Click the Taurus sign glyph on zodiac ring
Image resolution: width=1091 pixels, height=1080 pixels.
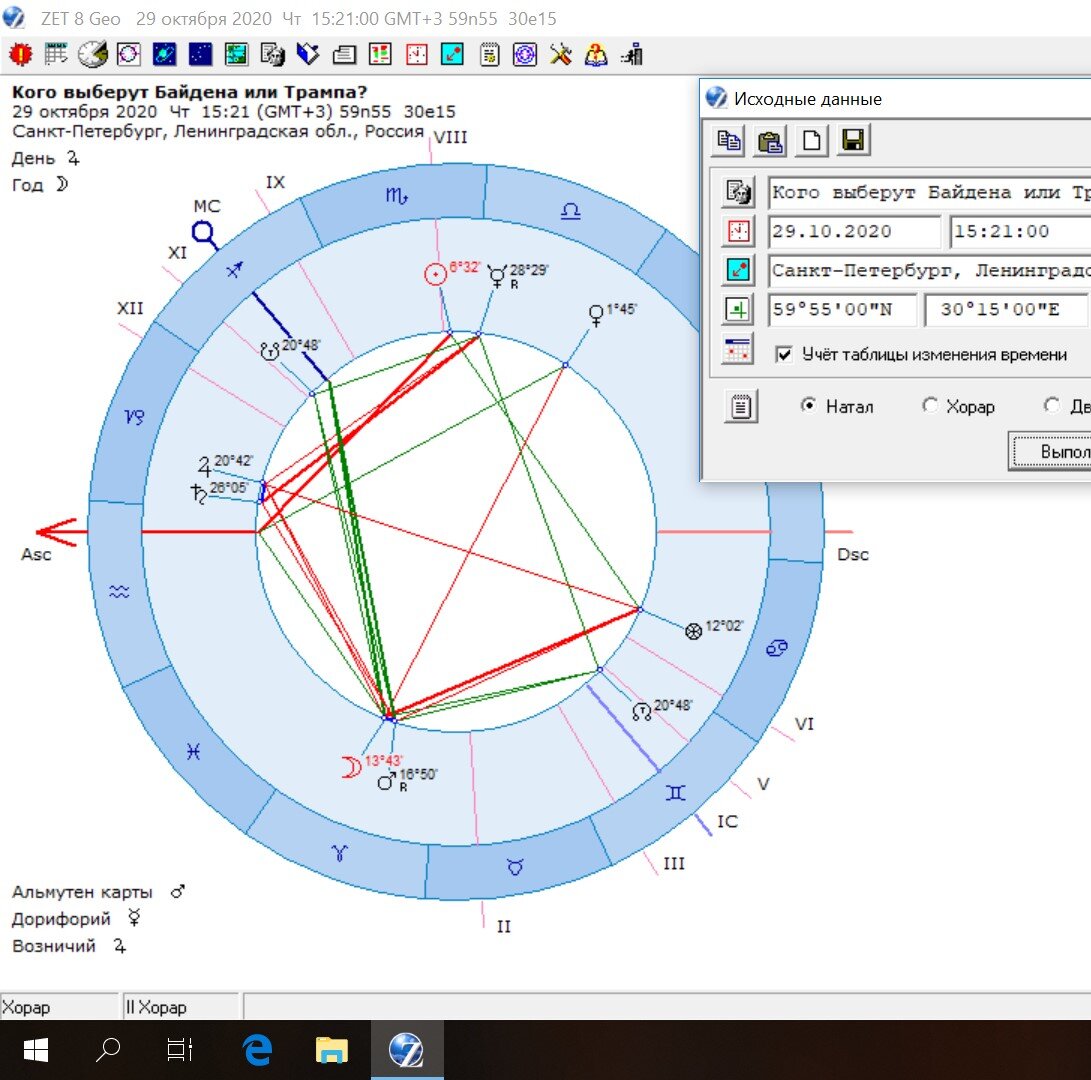tap(515, 866)
